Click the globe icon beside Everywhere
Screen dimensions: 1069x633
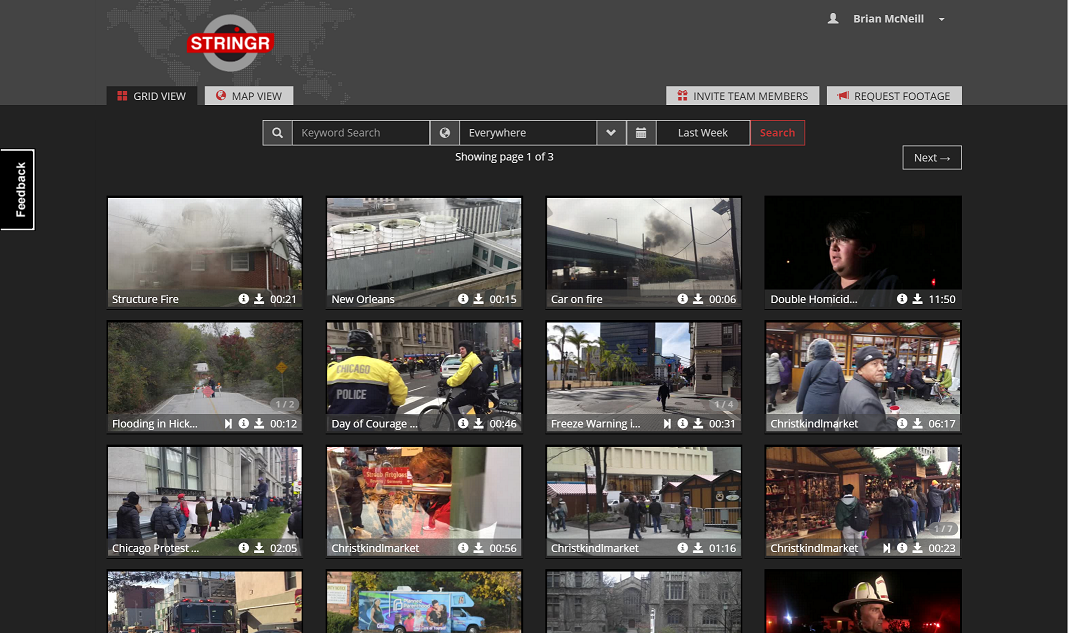tap(445, 133)
